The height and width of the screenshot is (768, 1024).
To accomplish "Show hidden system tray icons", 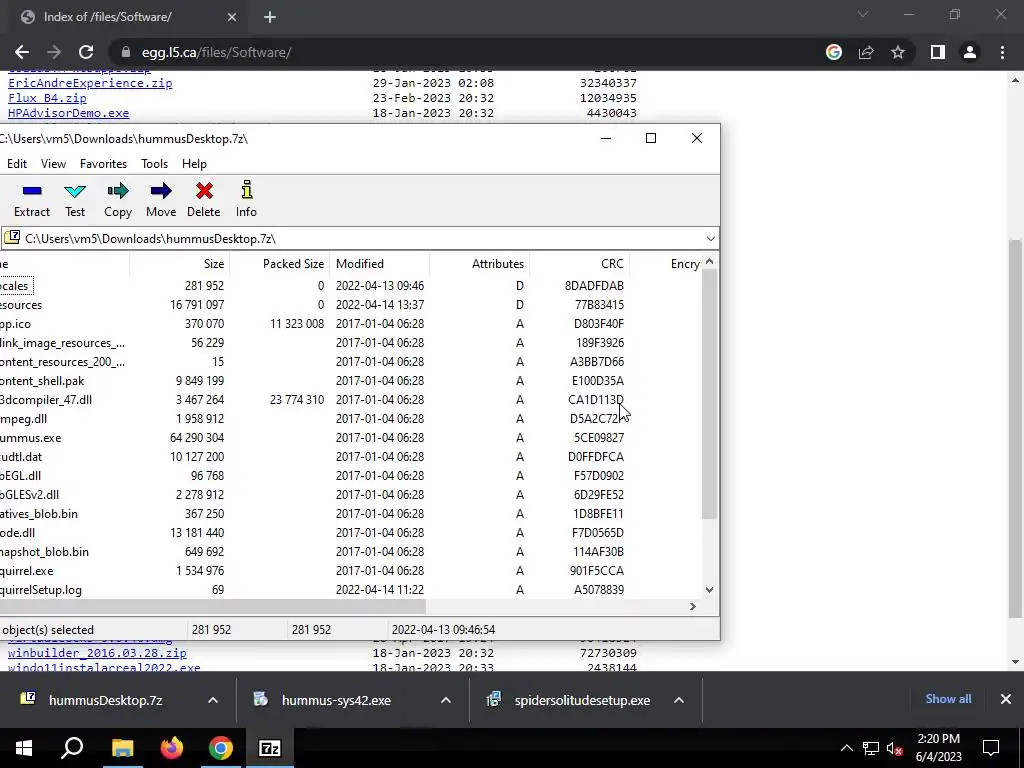I will (846, 748).
